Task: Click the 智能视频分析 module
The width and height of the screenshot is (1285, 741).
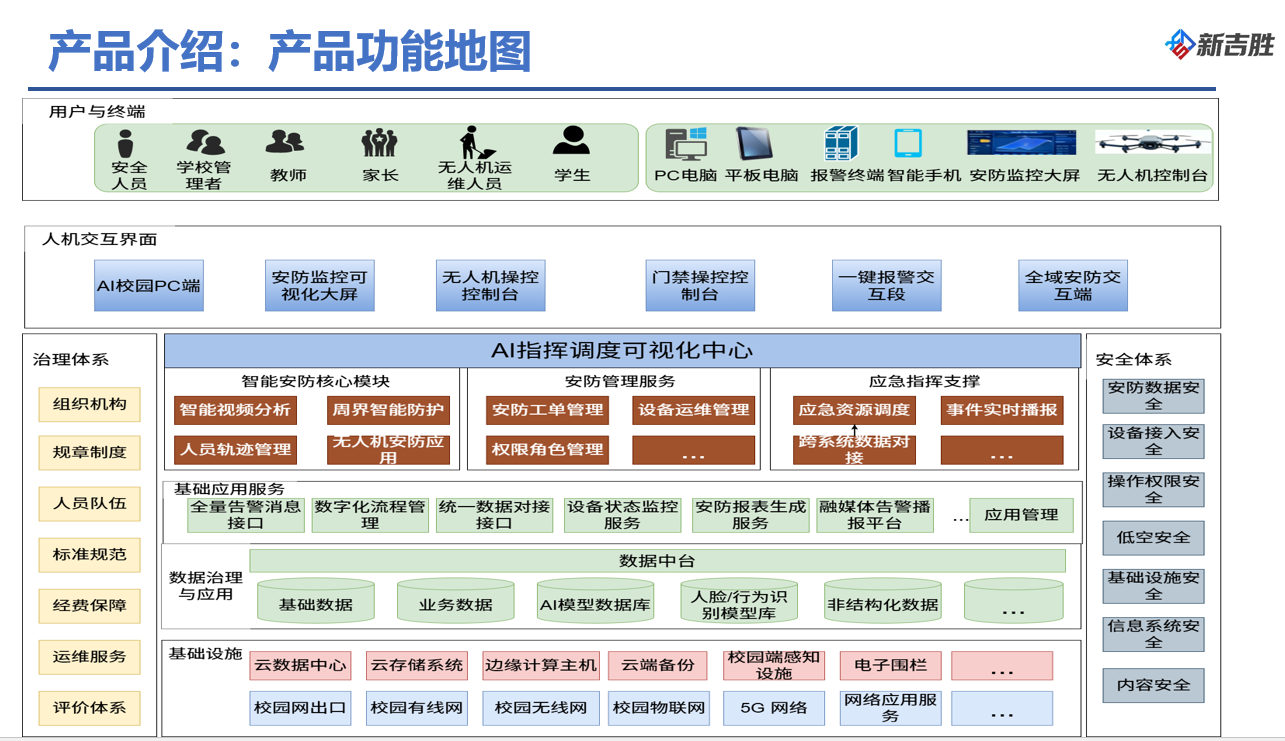Action: pyautogui.click(x=235, y=410)
